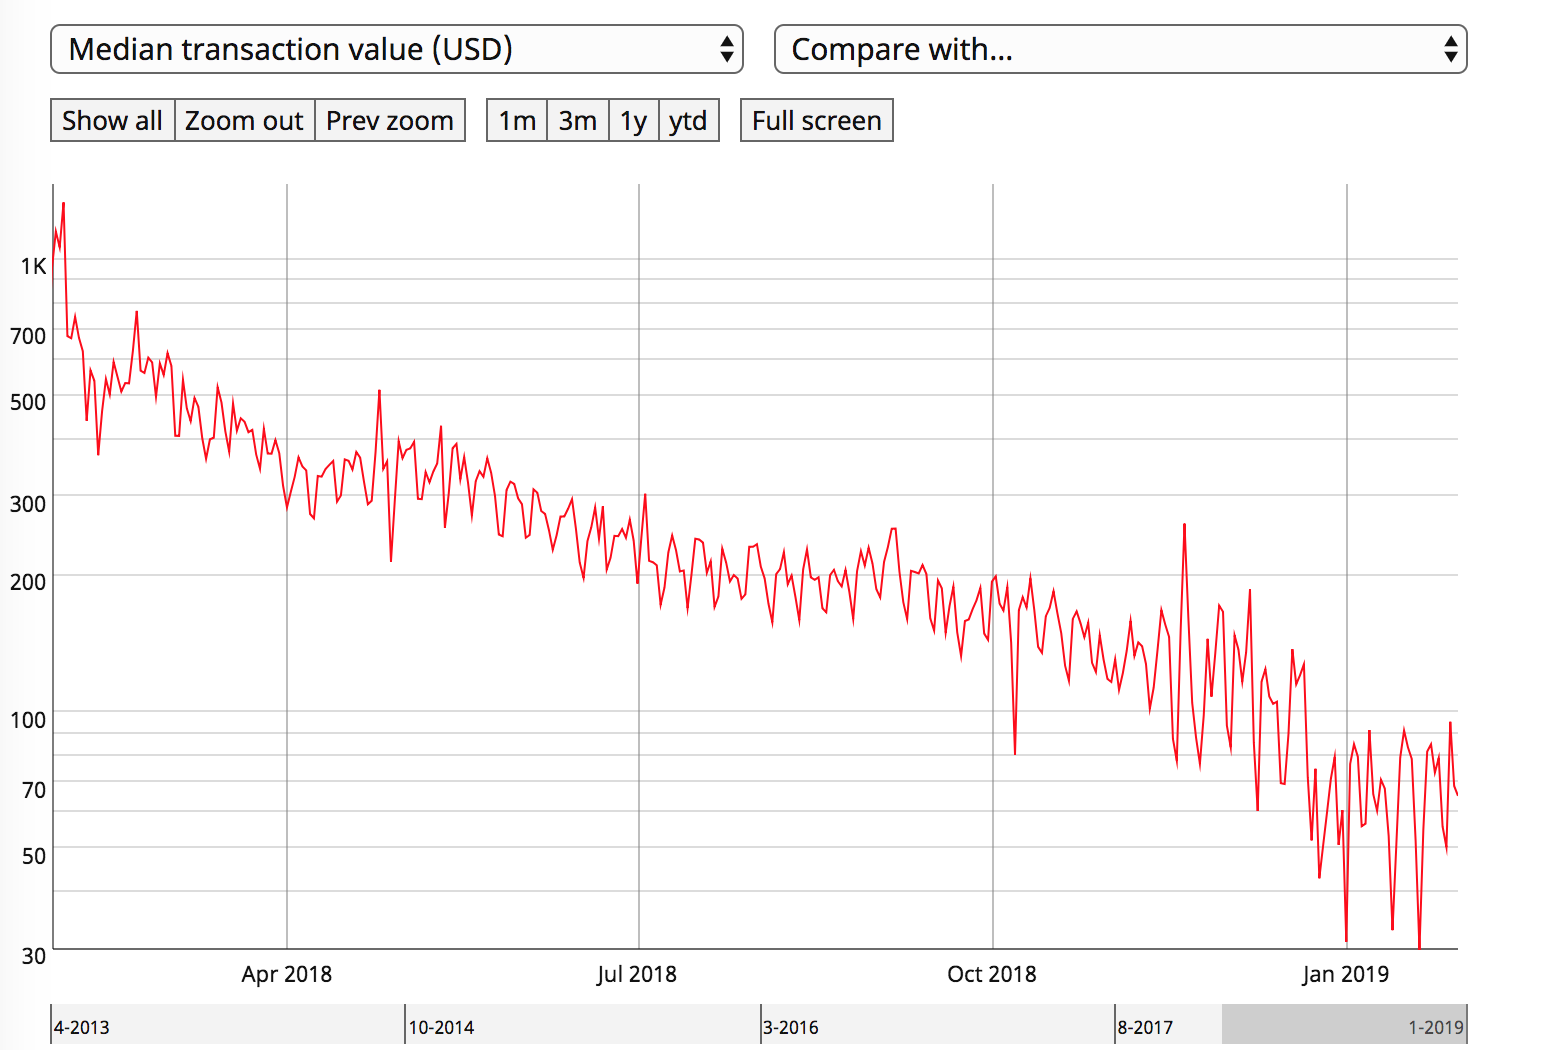Image resolution: width=1544 pixels, height=1050 pixels.
Task: Select the ytd range button
Action: [x=689, y=120]
